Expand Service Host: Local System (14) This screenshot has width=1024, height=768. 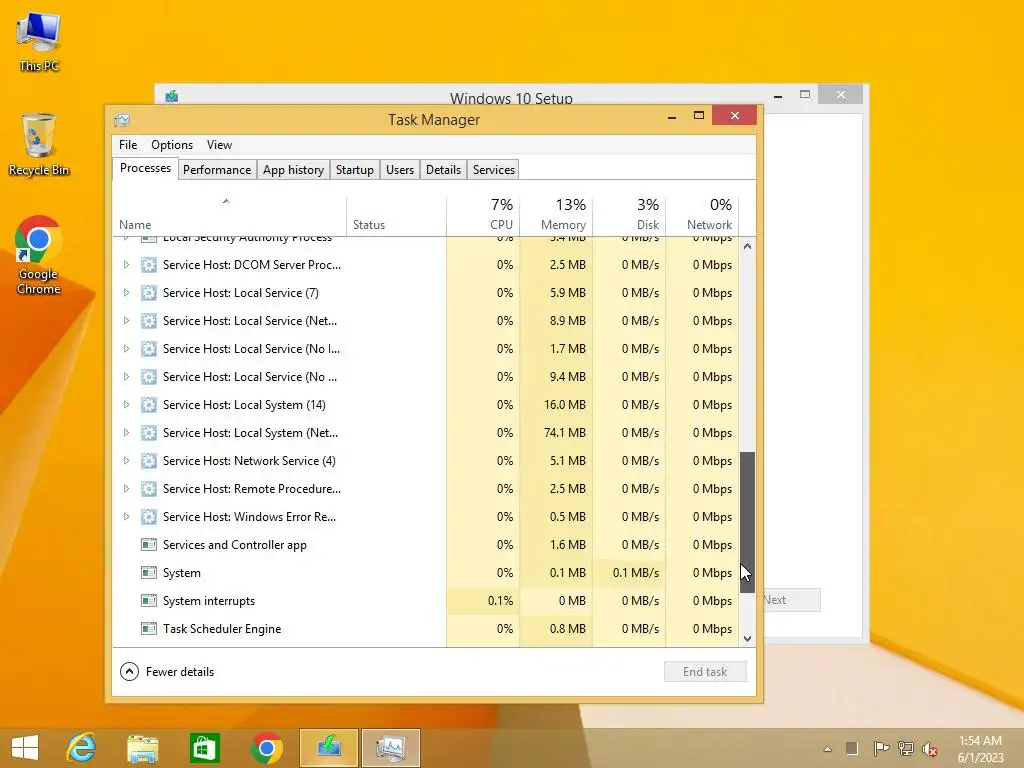coord(126,405)
